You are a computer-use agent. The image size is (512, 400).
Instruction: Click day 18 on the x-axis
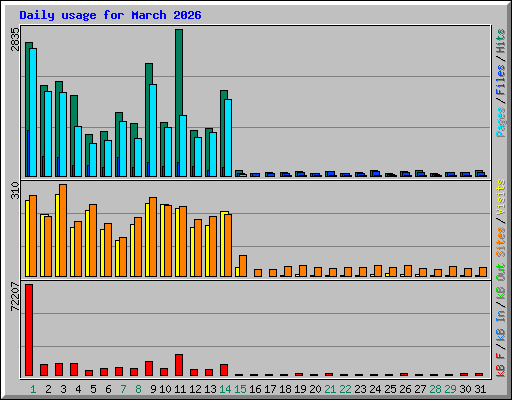coord(285,389)
